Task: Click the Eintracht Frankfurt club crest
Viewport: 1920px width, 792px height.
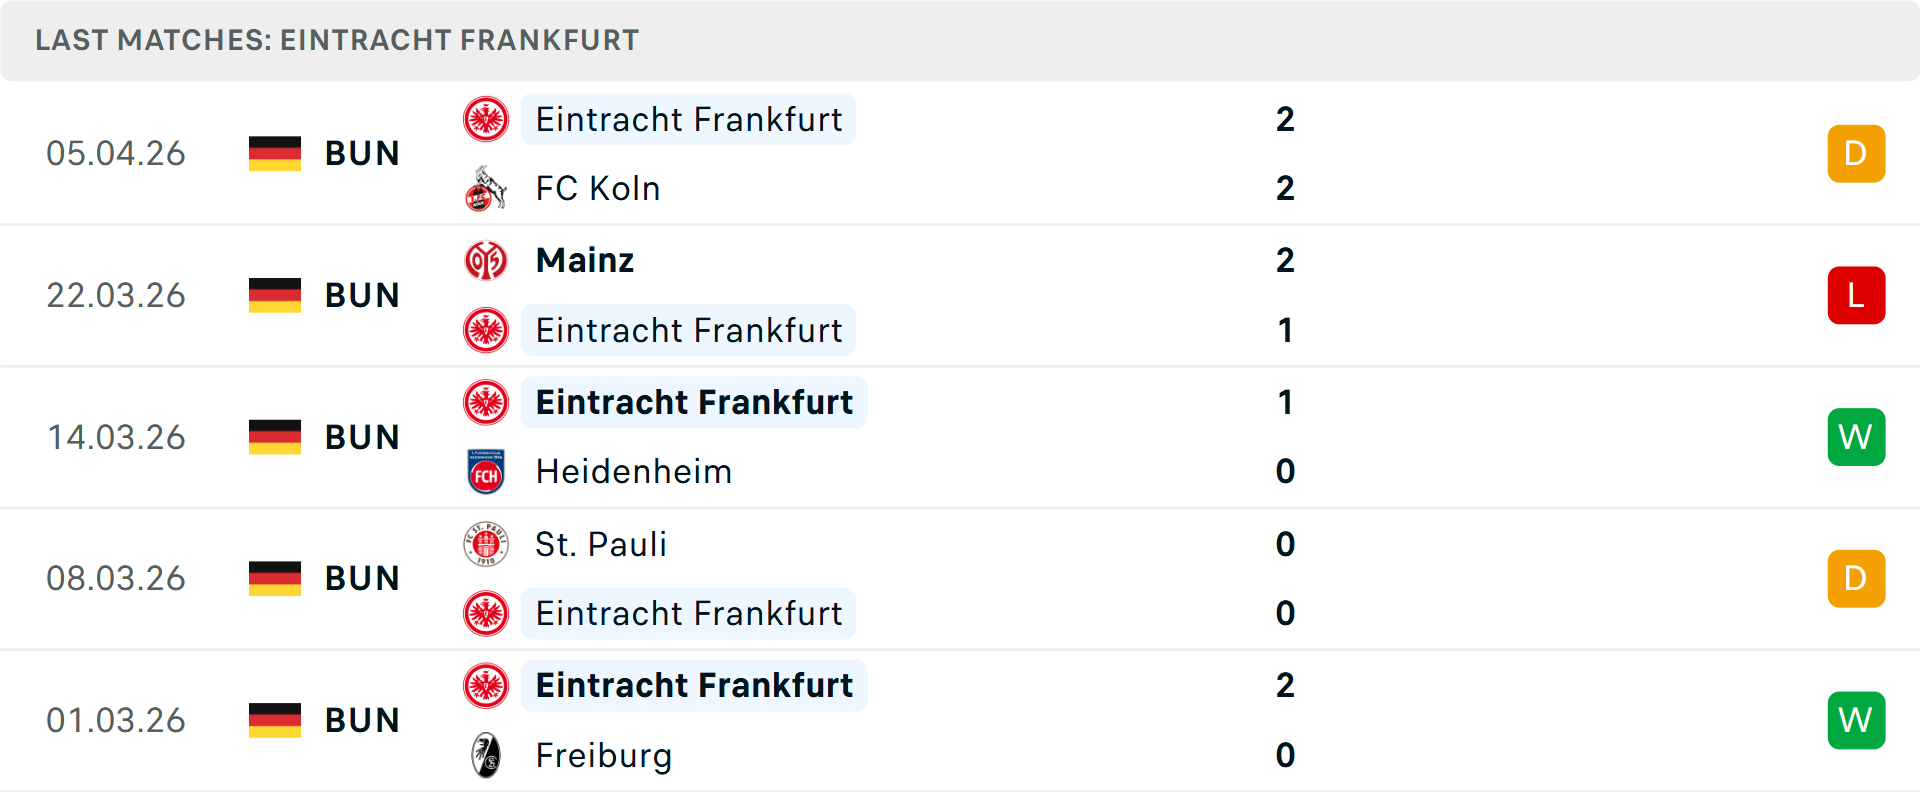Action: tap(487, 119)
